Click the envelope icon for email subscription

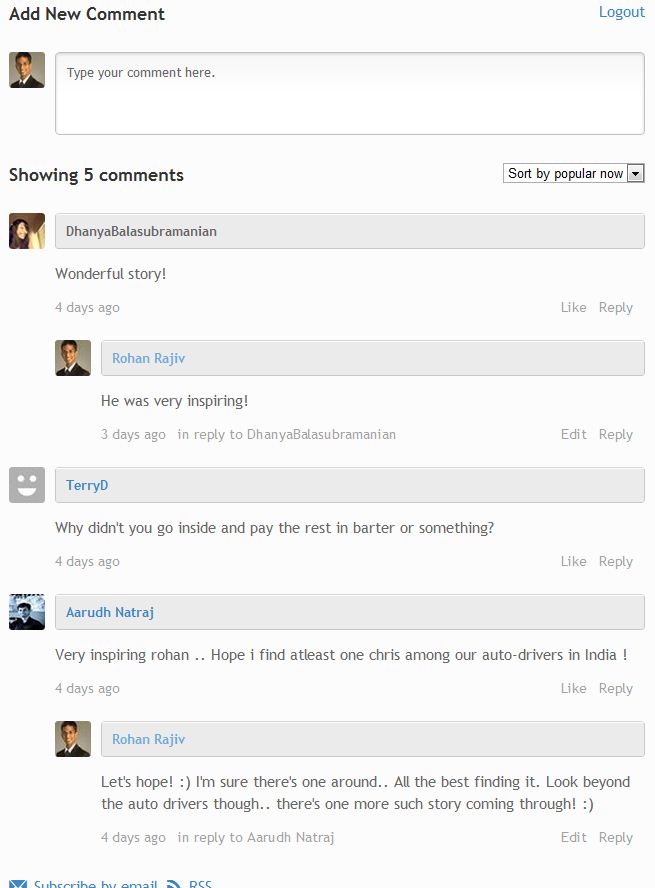click(18, 884)
